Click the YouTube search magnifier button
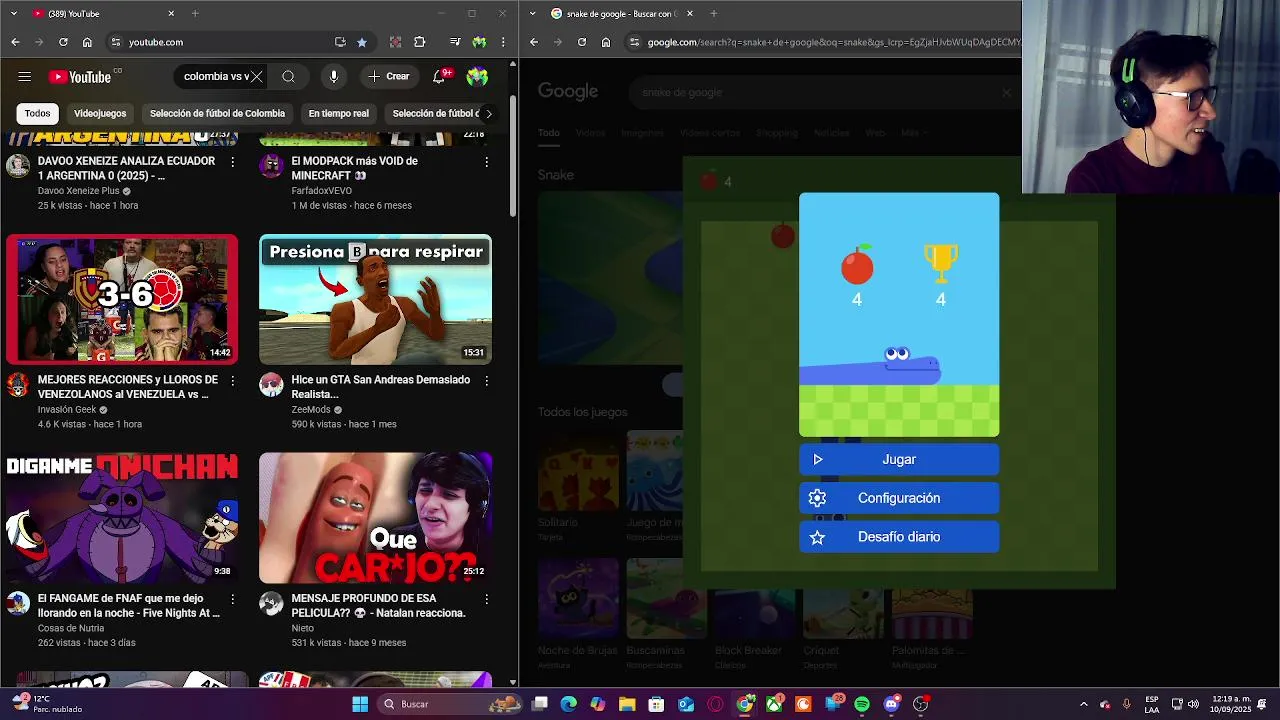The width and height of the screenshot is (1280, 720). pos(288,77)
